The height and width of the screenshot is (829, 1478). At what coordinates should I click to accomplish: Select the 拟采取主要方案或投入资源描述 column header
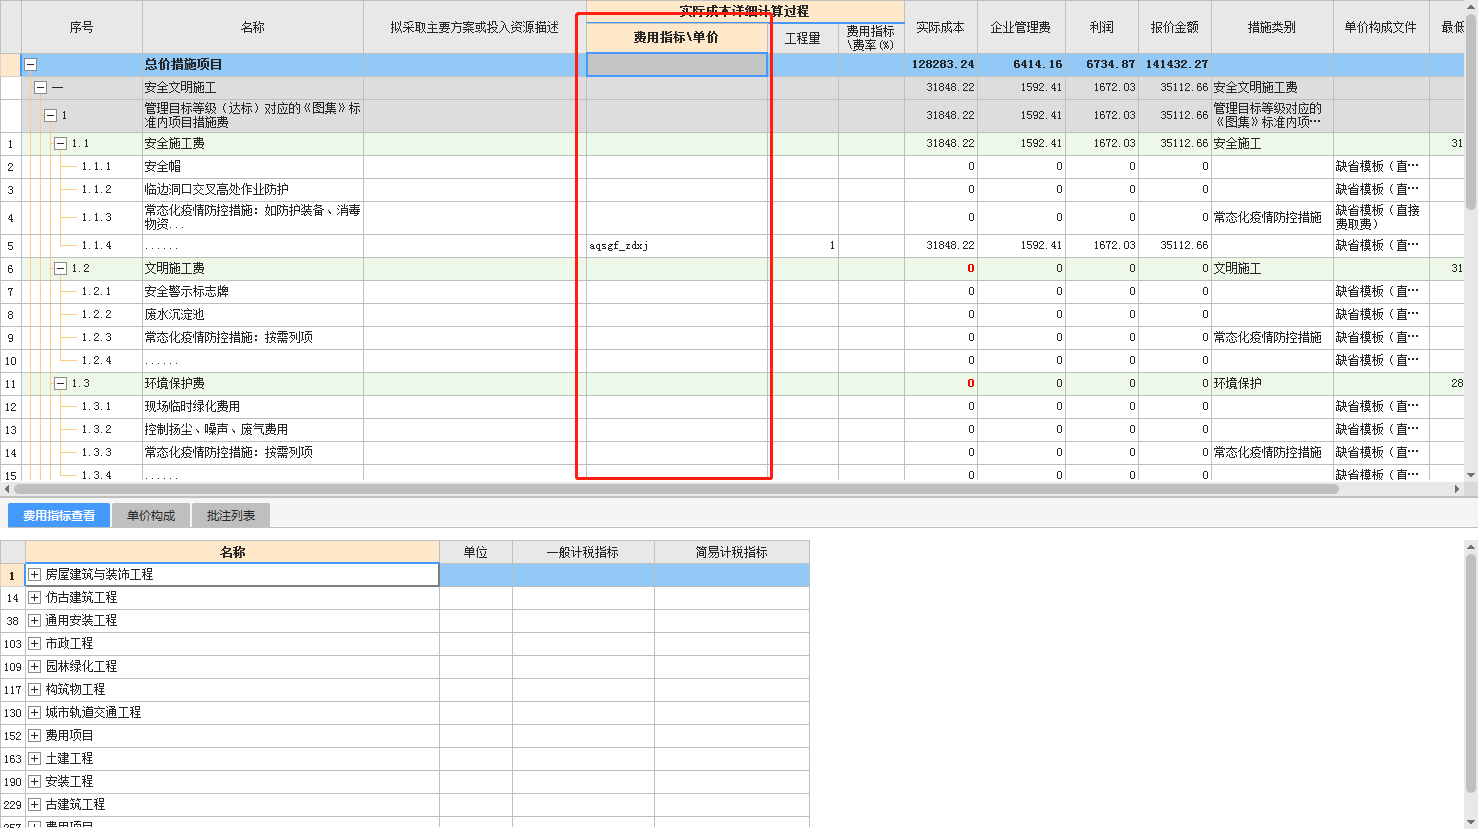[475, 27]
